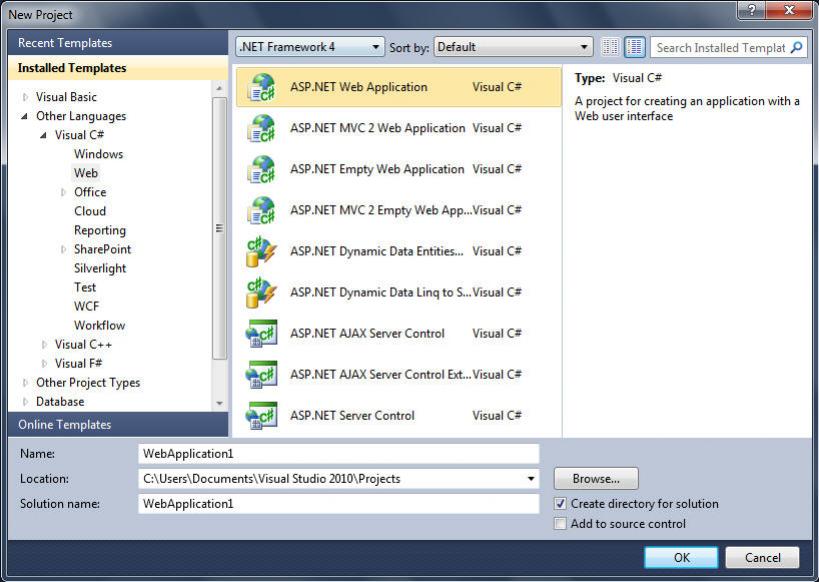
Task: Select 'ASP.NET Empty Web Application' template name
Action: point(377,169)
